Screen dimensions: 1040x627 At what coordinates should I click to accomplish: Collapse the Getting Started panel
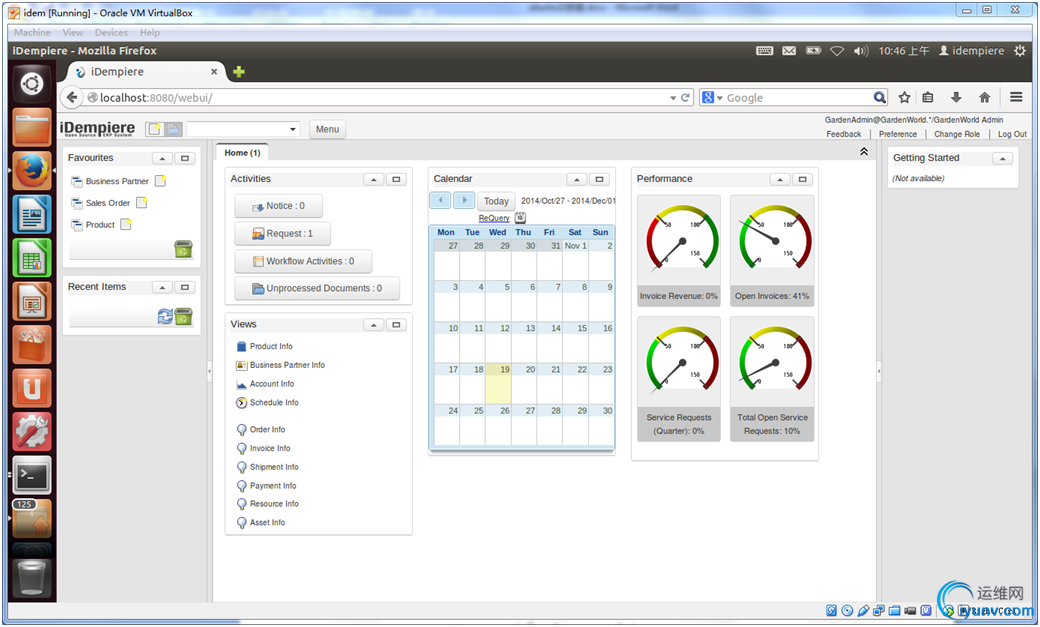click(1003, 158)
